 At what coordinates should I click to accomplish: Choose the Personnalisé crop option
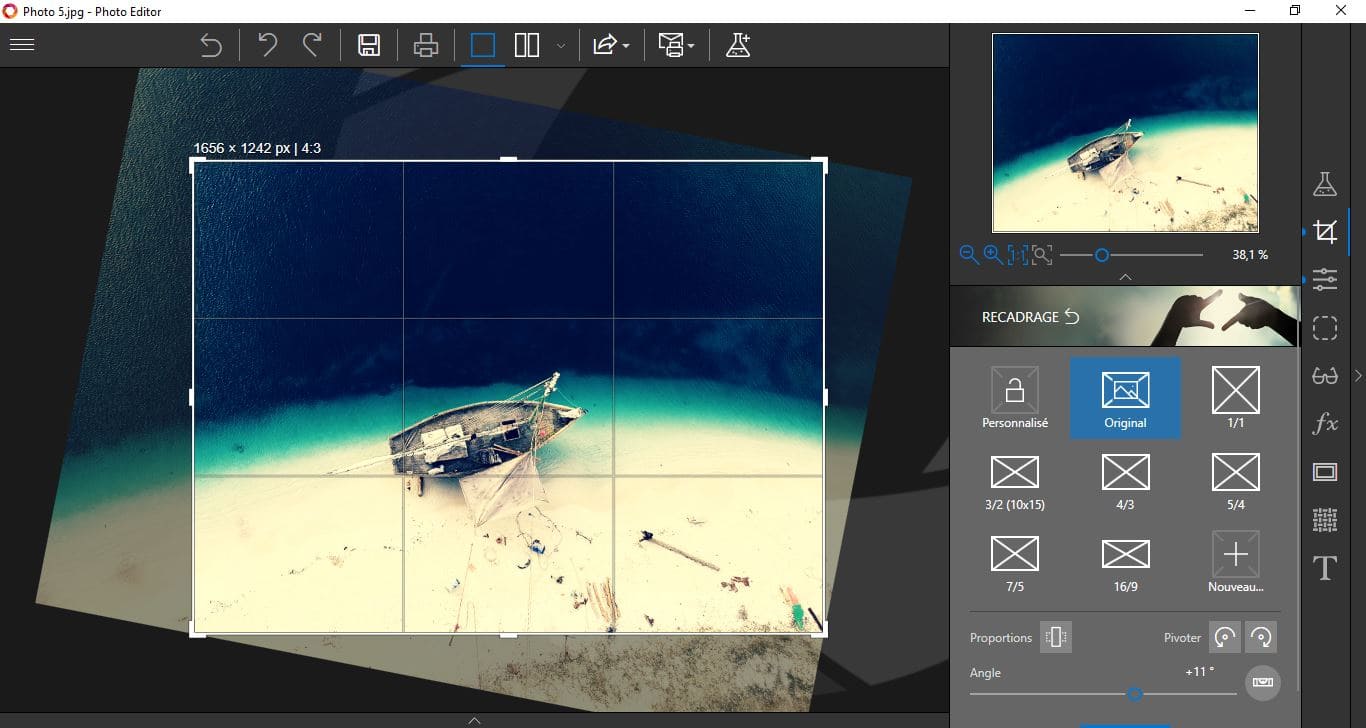pos(1015,398)
